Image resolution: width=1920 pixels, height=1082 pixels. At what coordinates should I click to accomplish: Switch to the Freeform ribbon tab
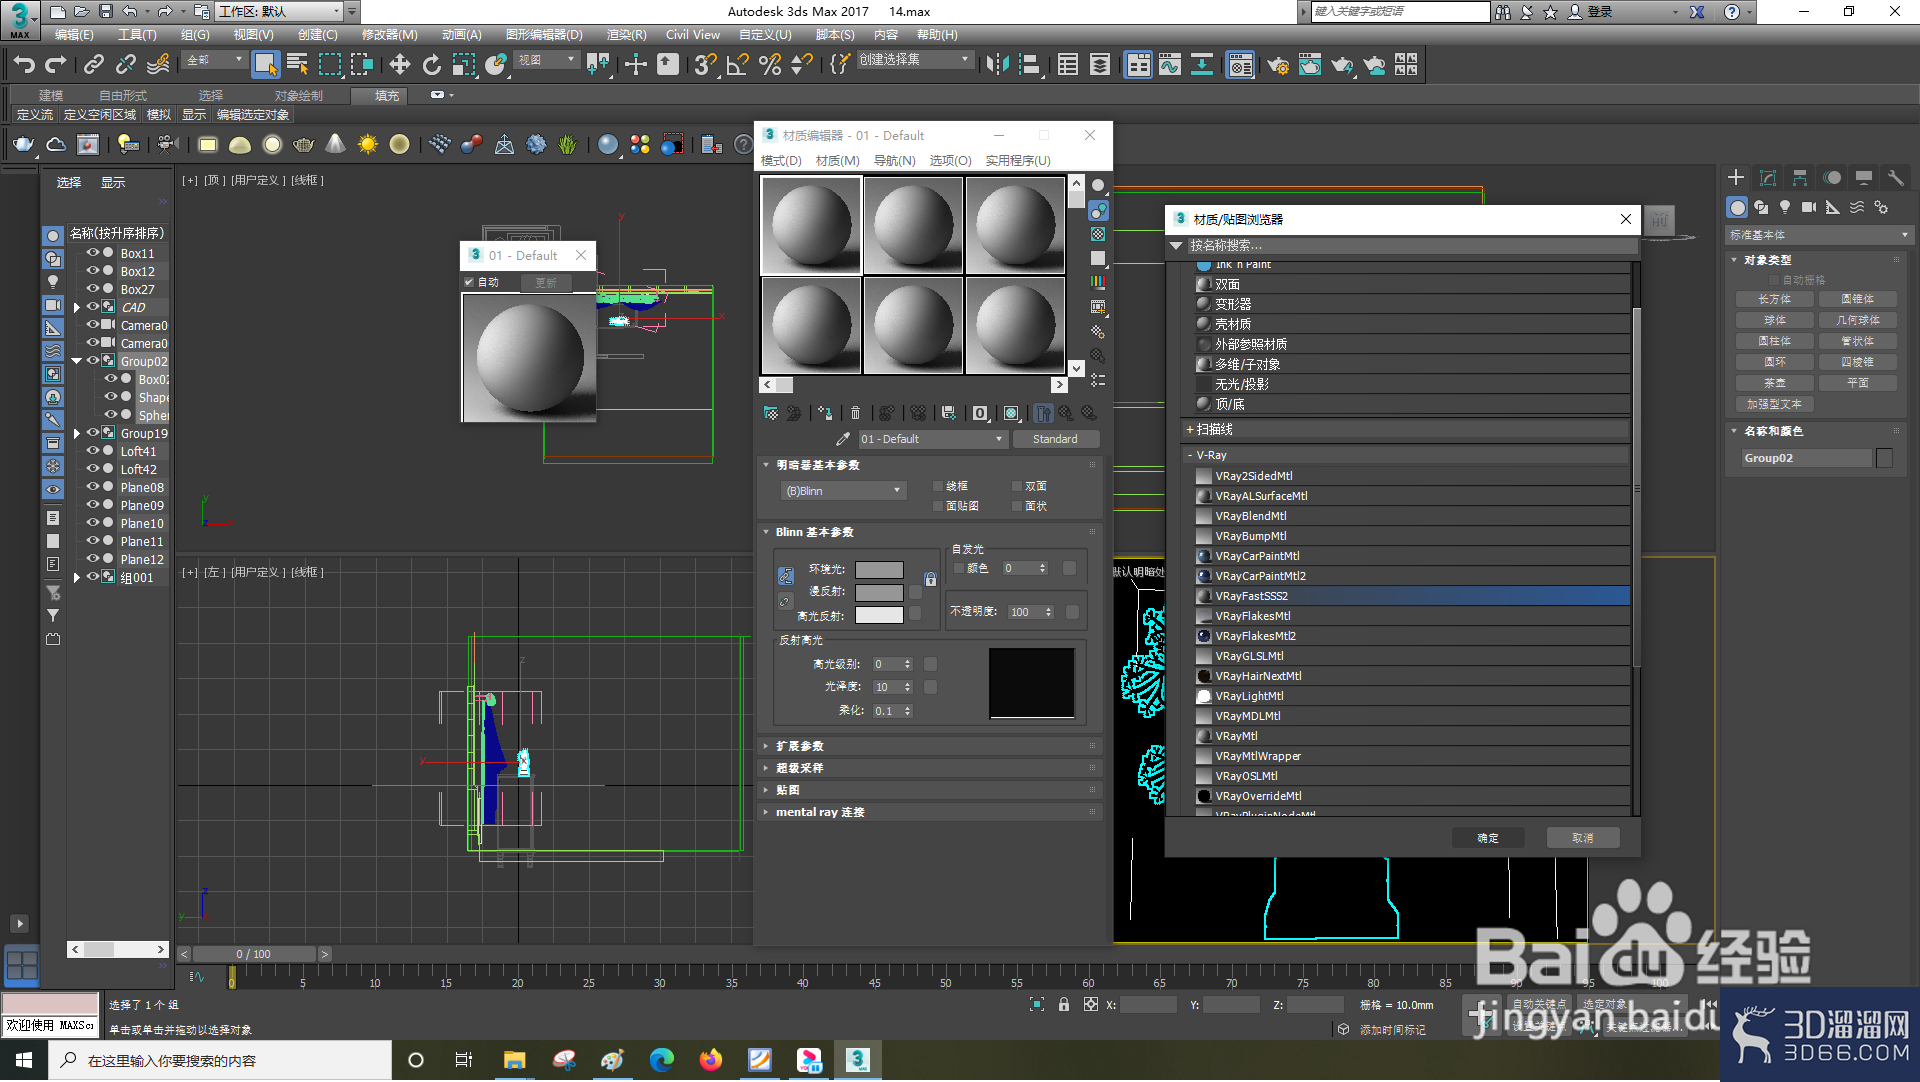[122, 95]
